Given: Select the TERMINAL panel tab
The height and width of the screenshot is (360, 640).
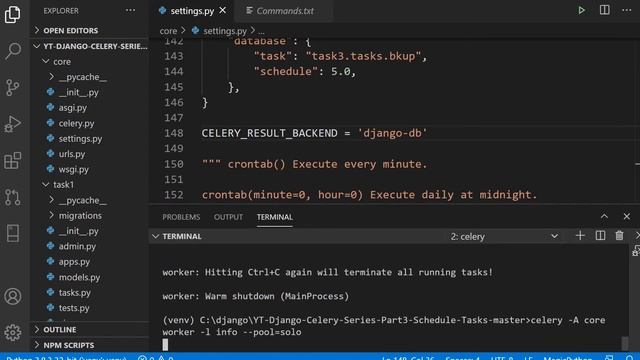Looking at the screenshot, I should [275, 217].
